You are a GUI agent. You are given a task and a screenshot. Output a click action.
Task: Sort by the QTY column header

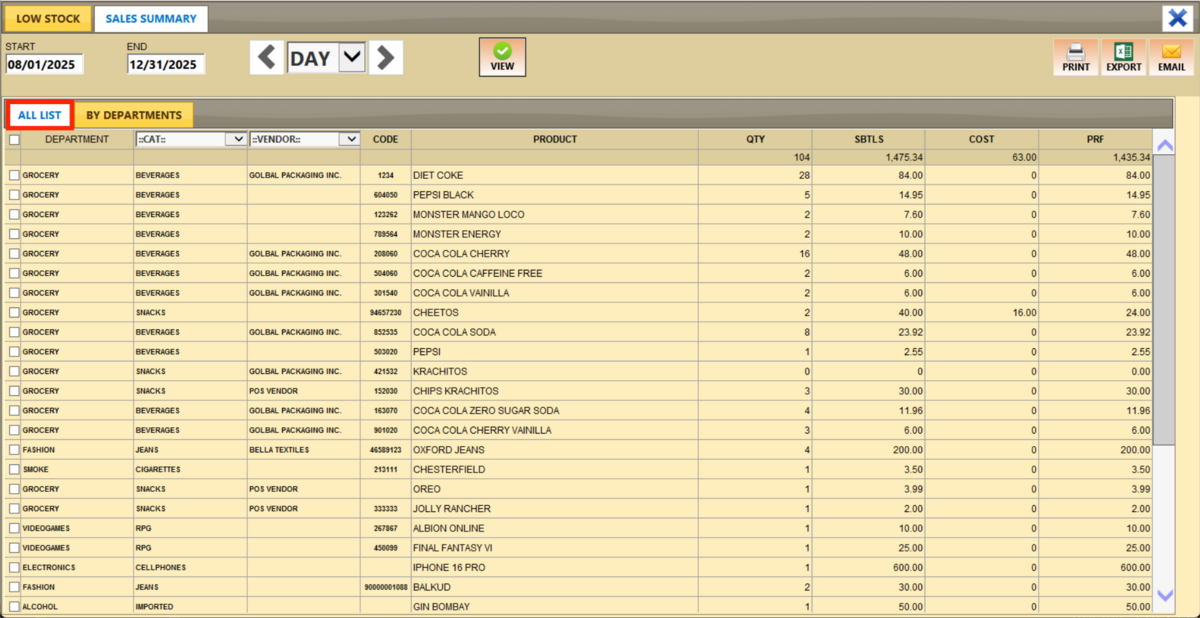pos(755,139)
